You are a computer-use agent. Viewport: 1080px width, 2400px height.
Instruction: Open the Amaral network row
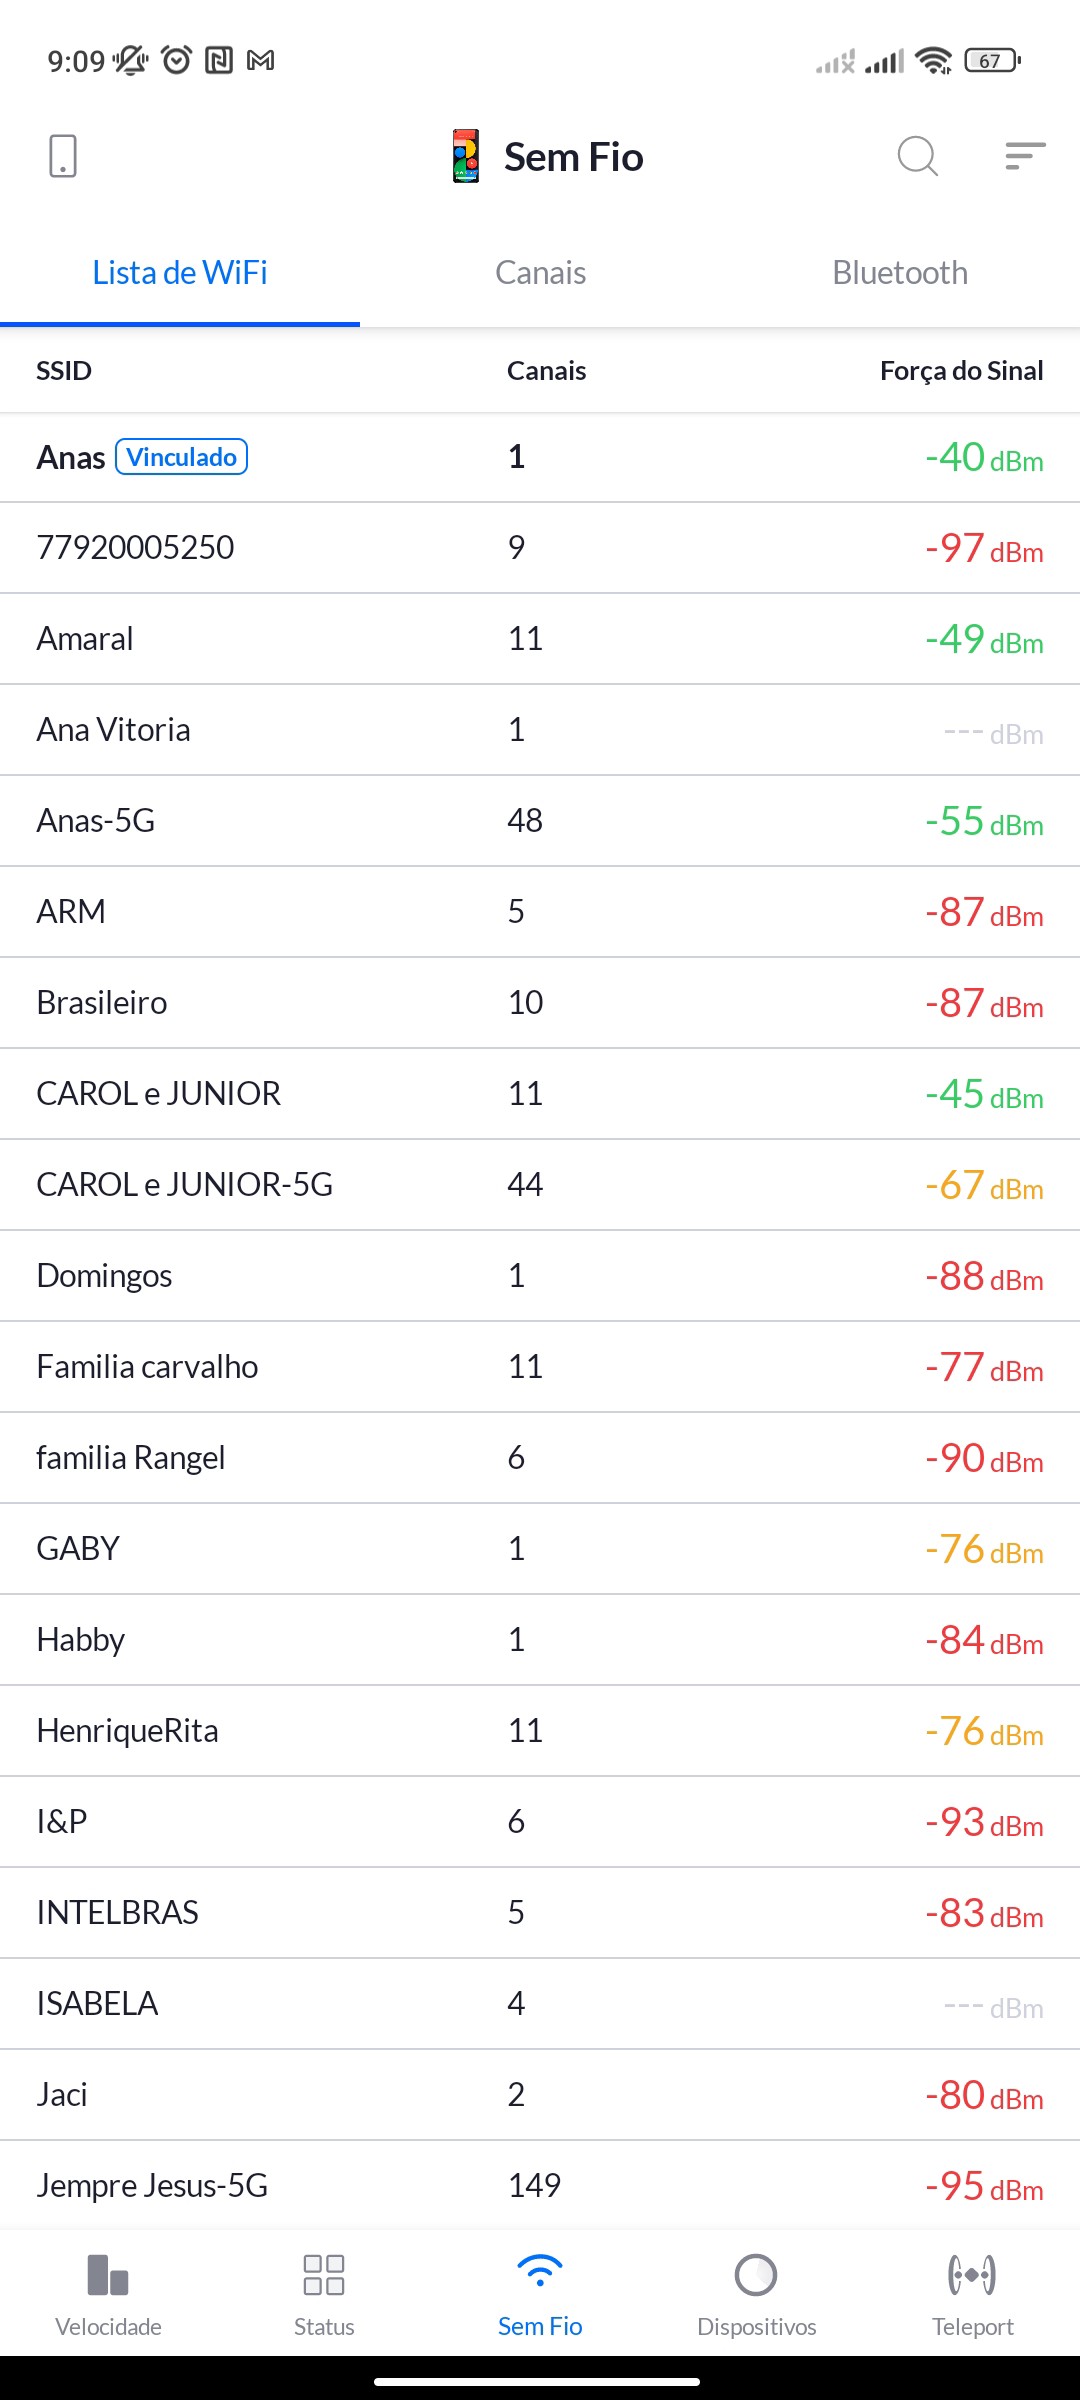point(540,639)
